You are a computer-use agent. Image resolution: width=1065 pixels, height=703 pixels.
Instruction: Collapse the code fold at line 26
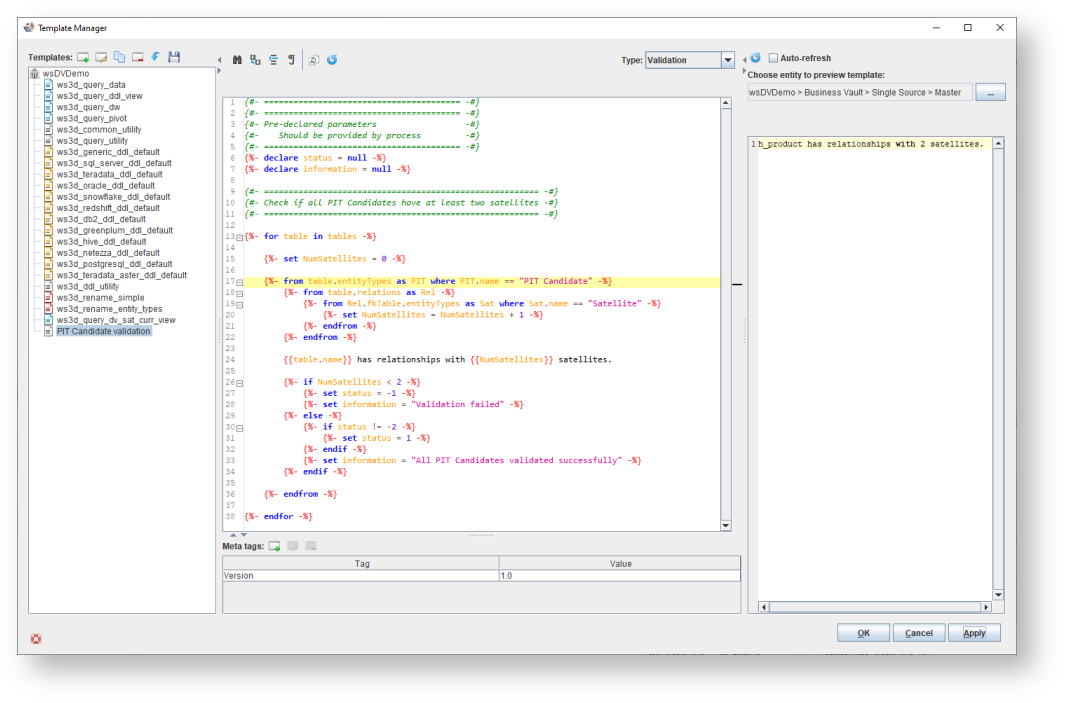point(239,383)
